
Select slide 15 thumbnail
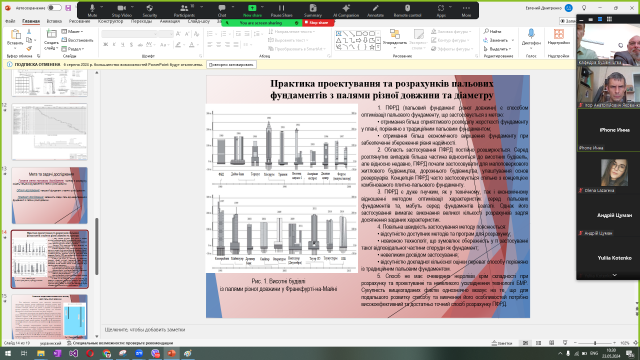click(50, 317)
